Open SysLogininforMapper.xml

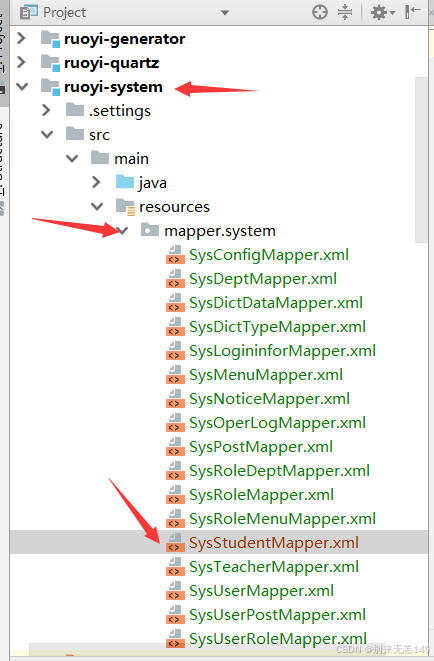[x=282, y=351]
